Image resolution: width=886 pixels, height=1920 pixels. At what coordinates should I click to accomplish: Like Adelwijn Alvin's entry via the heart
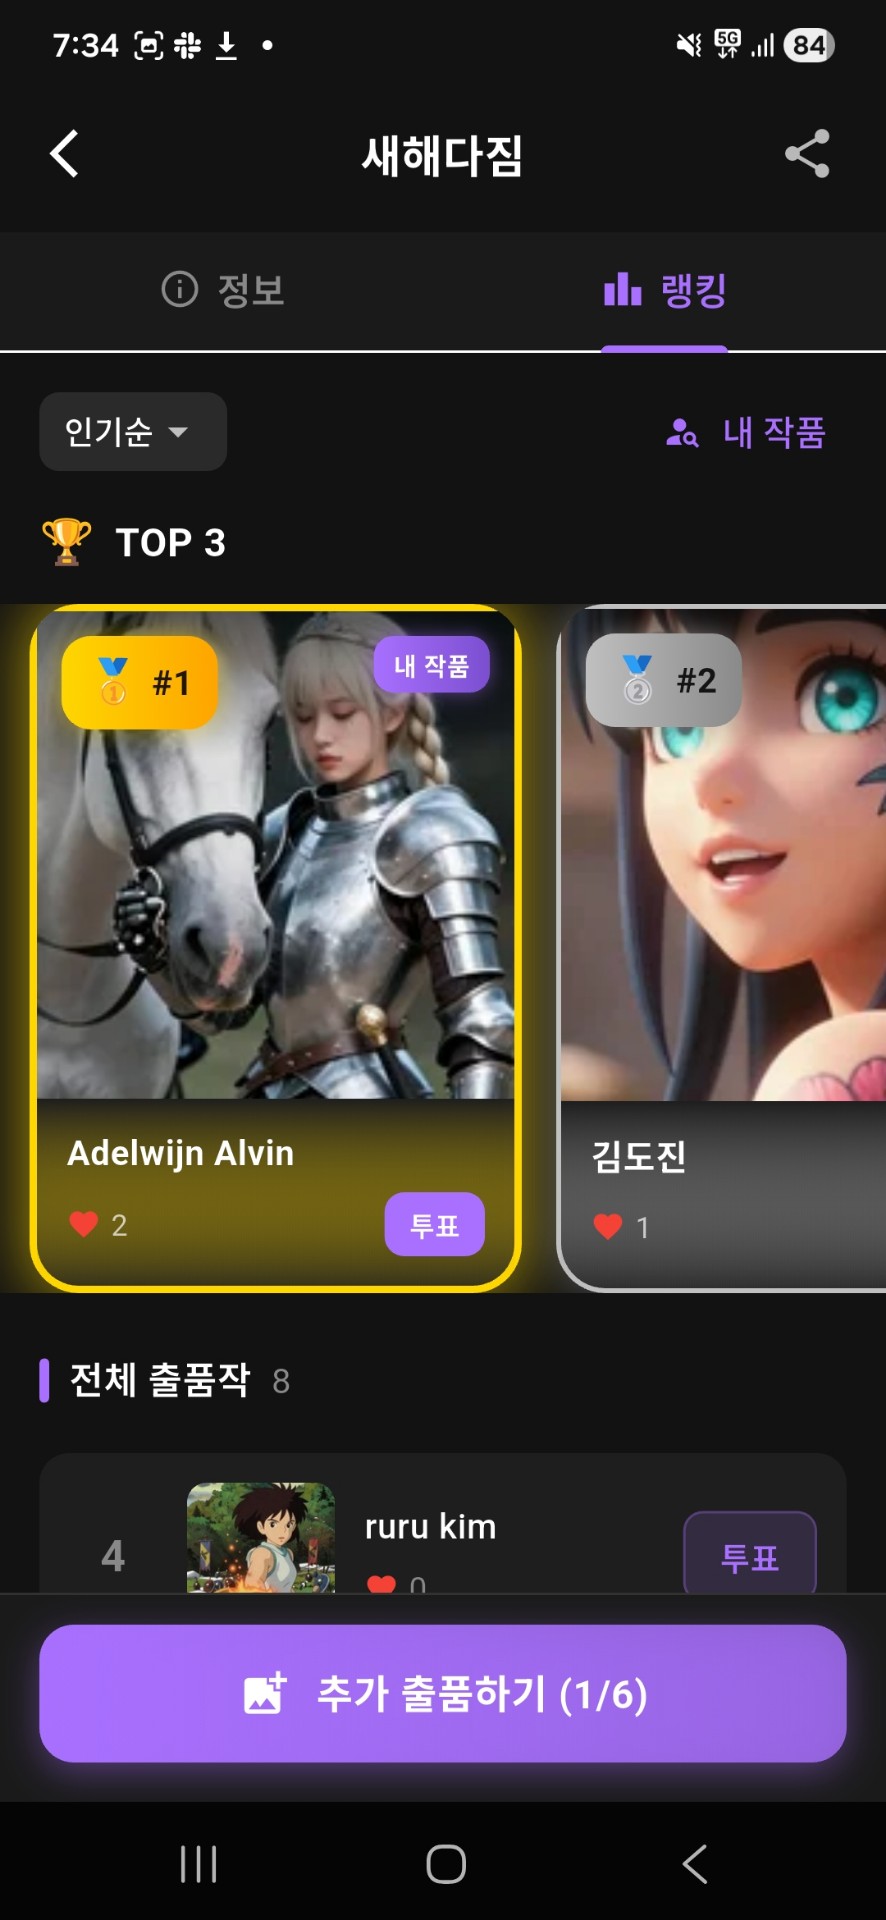84,1224
